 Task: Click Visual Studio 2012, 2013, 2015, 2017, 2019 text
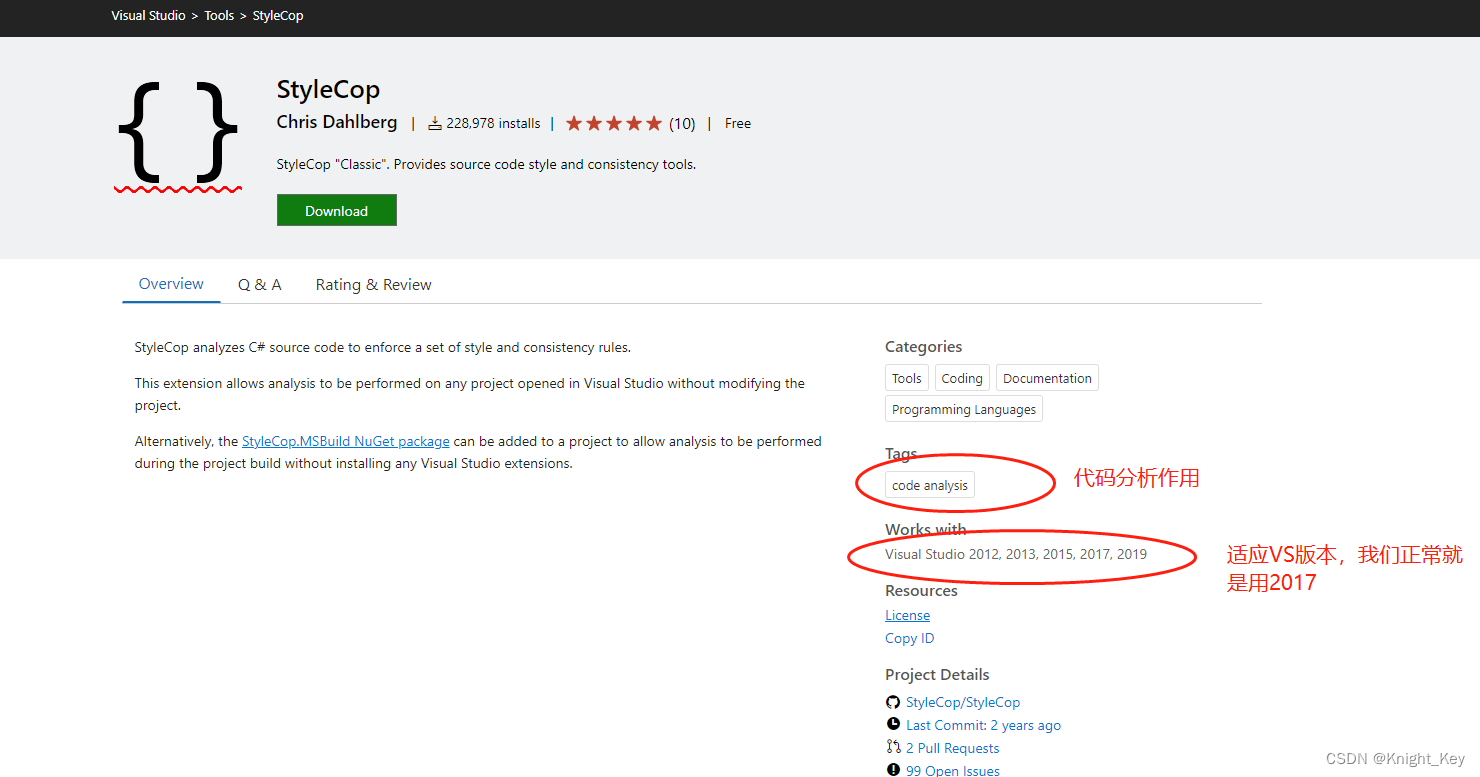coord(1016,554)
